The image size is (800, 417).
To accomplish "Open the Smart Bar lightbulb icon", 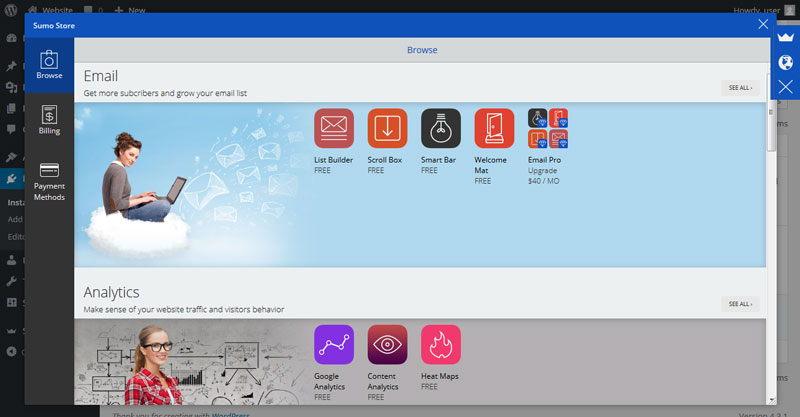I will pyautogui.click(x=441, y=128).
